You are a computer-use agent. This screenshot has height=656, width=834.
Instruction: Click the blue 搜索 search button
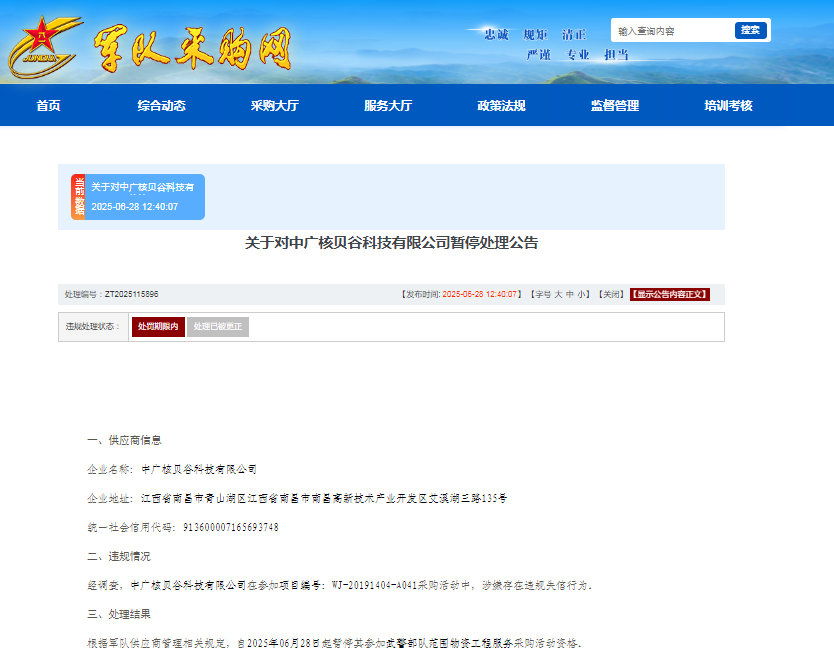tap(750, 30)
